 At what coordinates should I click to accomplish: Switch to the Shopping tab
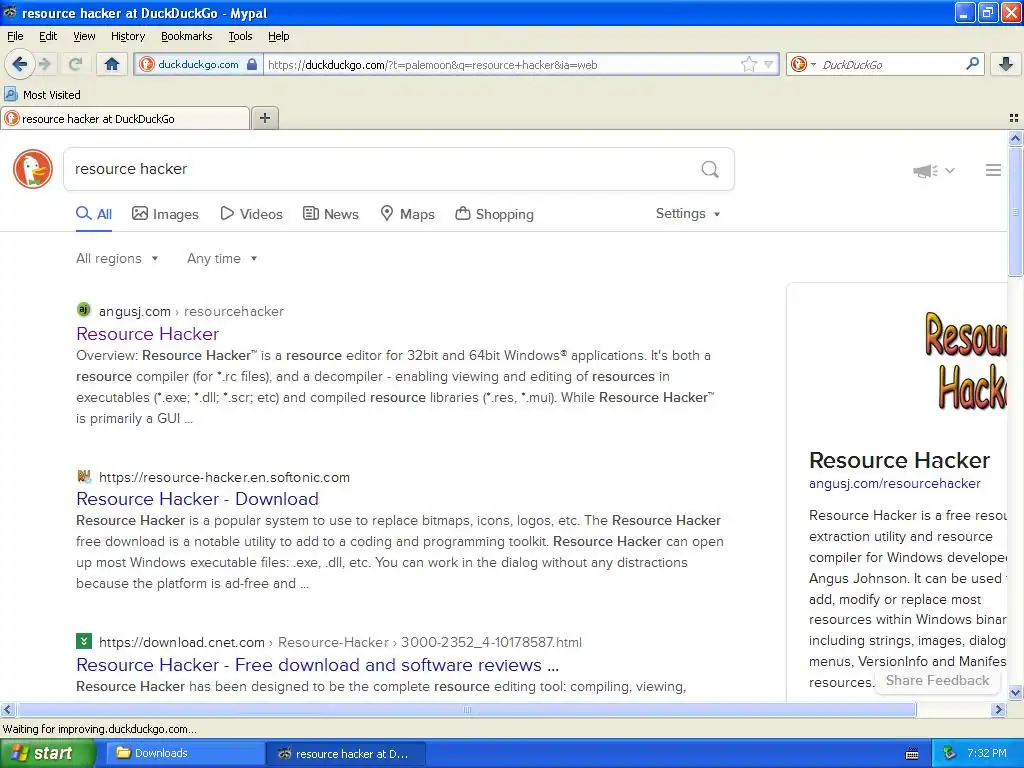click(x=494, y=214)
